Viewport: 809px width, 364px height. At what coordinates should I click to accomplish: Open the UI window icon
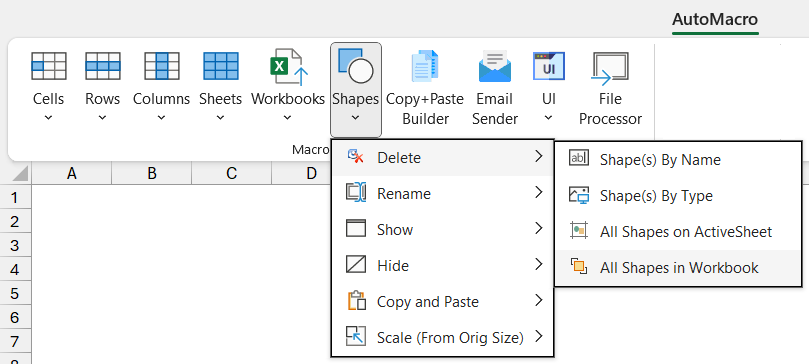[x=548, y=66]
